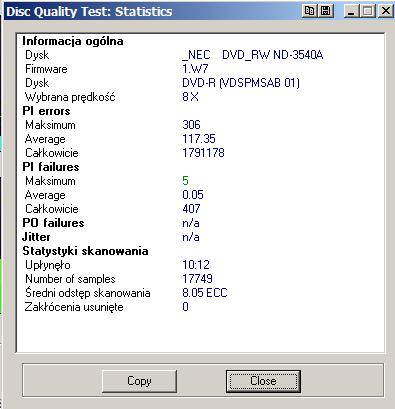Select PI failures total 407
Image resolution: width=395 pixels, height=409 pixels.
click(x=191, y=209)
